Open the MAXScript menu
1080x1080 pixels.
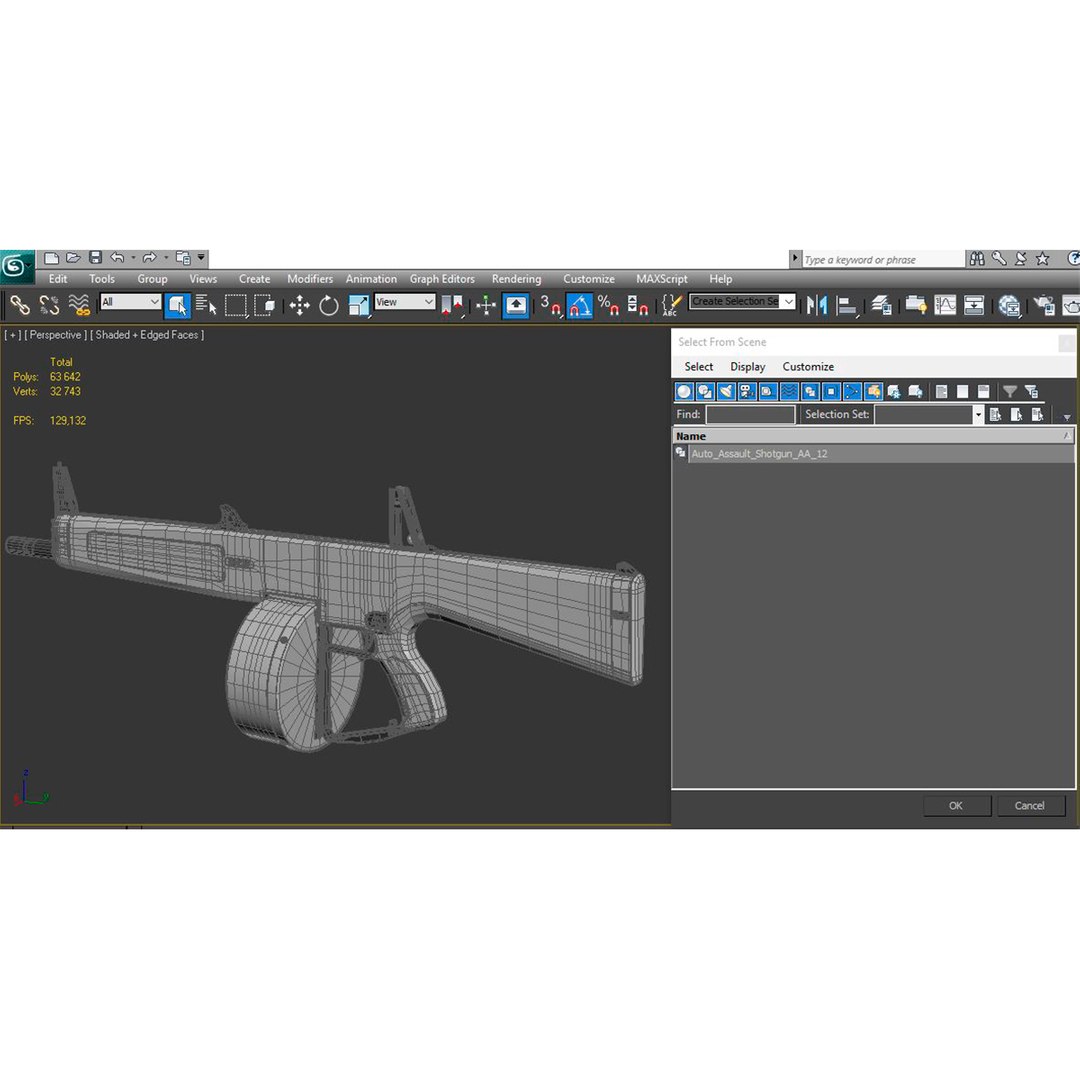point(662,279)
